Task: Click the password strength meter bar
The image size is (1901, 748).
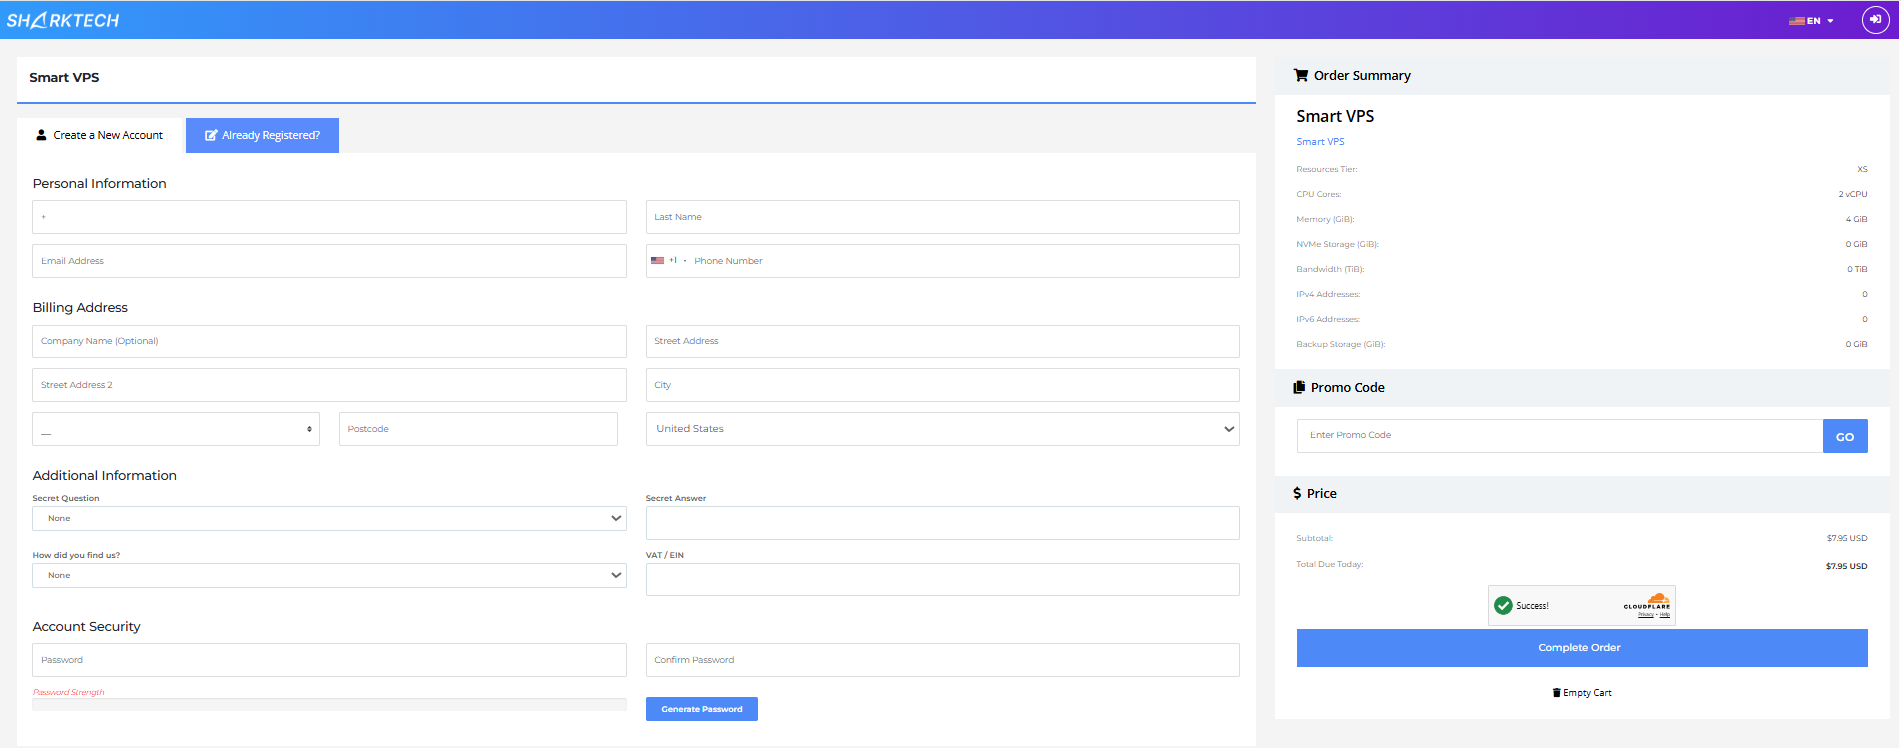Action: point(329,704)
